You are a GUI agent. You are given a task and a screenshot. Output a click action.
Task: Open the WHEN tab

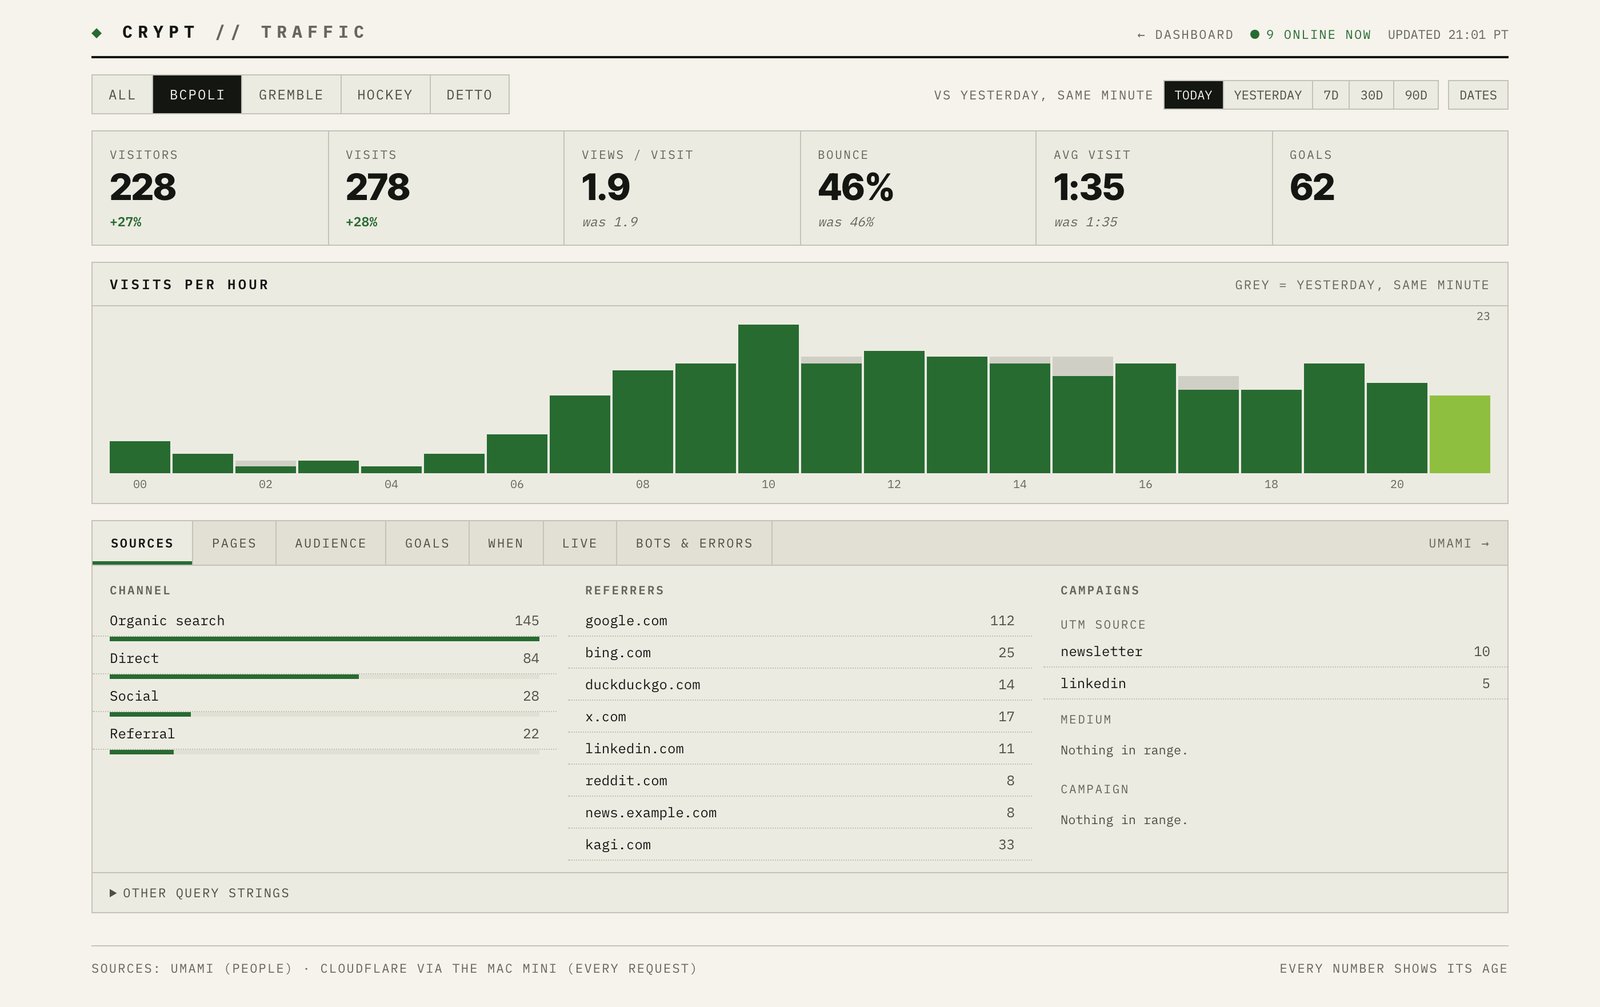(506, 543)
